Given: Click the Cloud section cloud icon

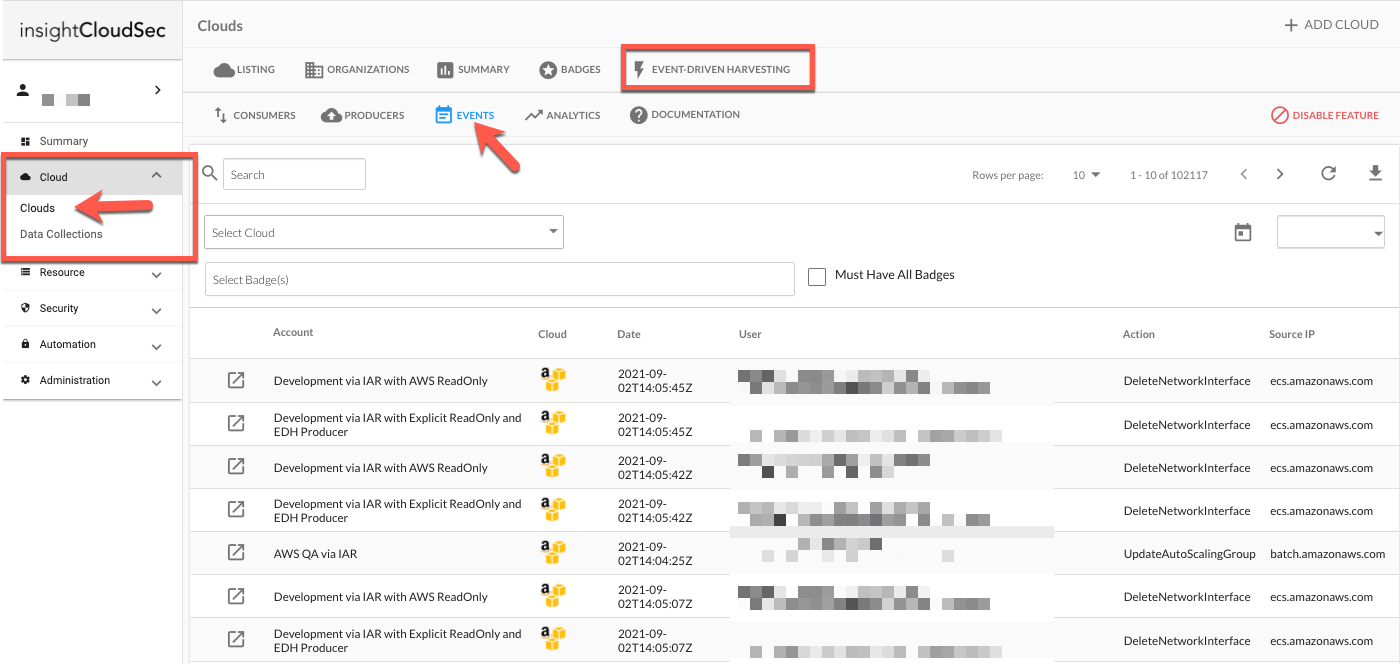Looking at the screenshot, I should [25, 177].
